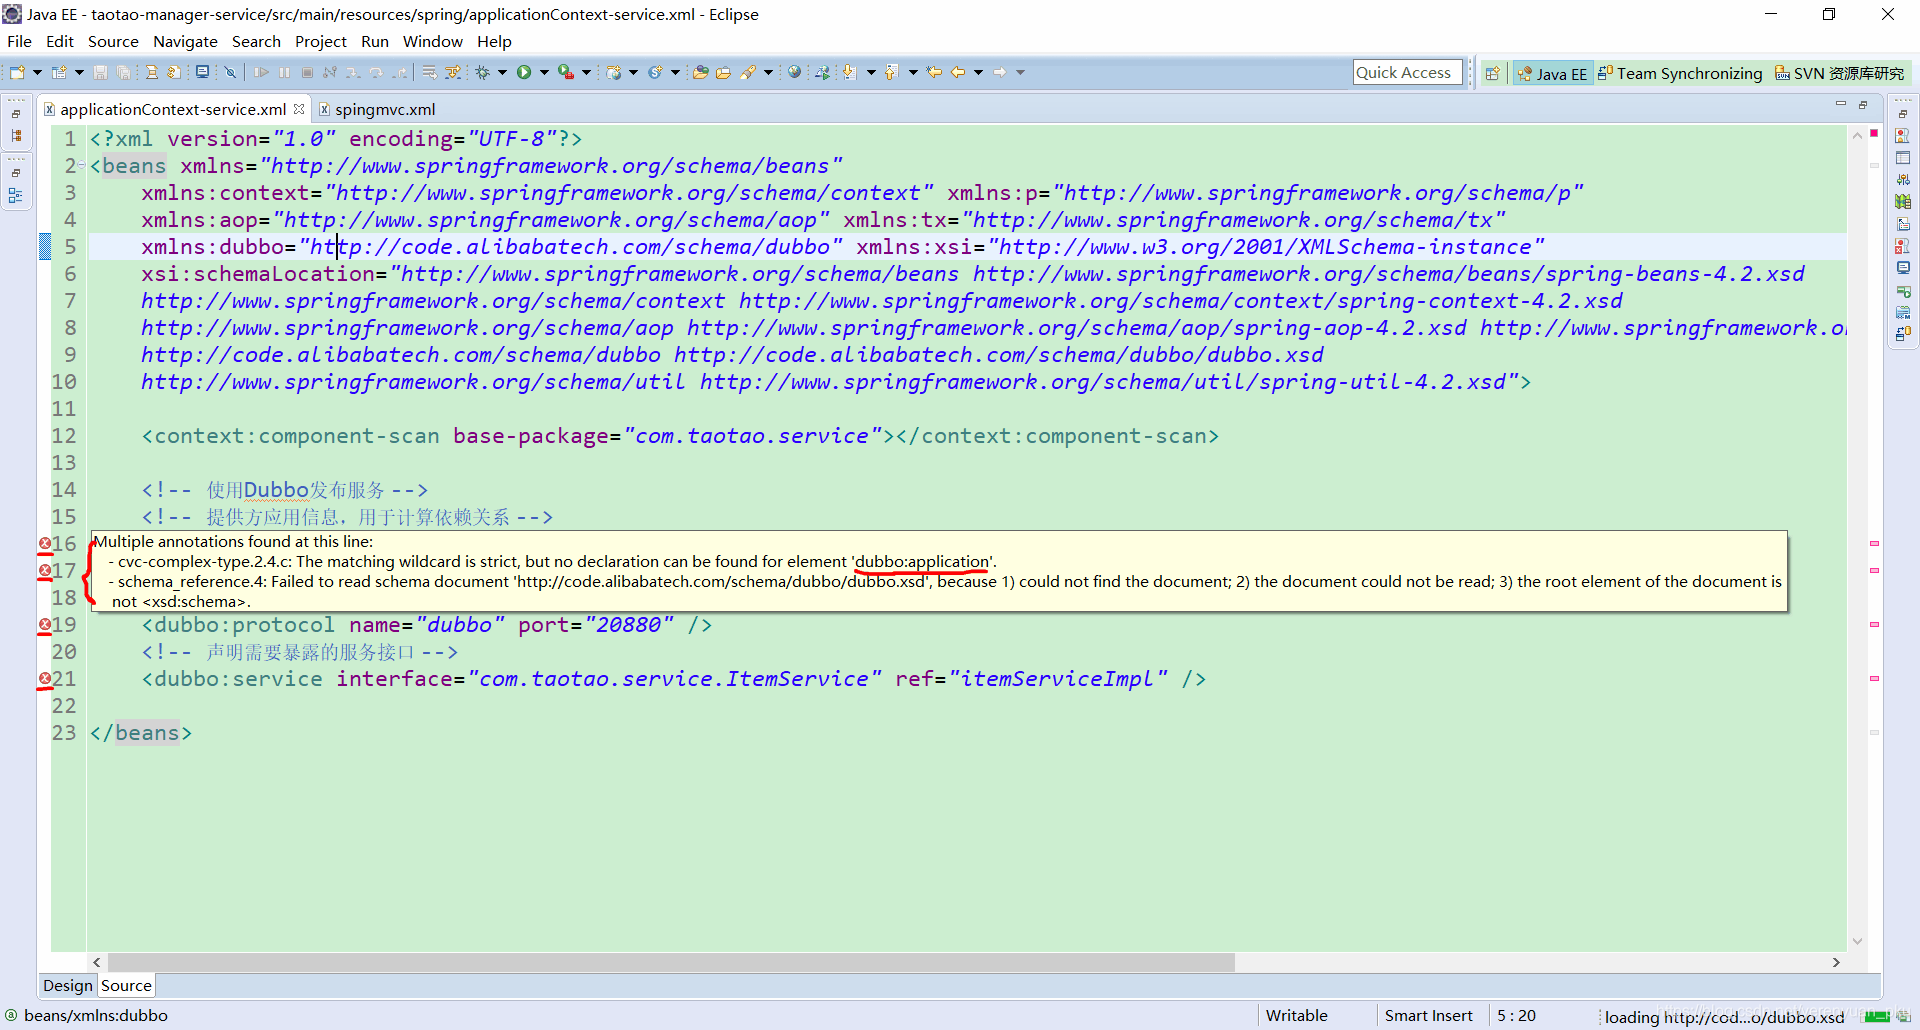Click the Resume debug icon

pos(261,72)
